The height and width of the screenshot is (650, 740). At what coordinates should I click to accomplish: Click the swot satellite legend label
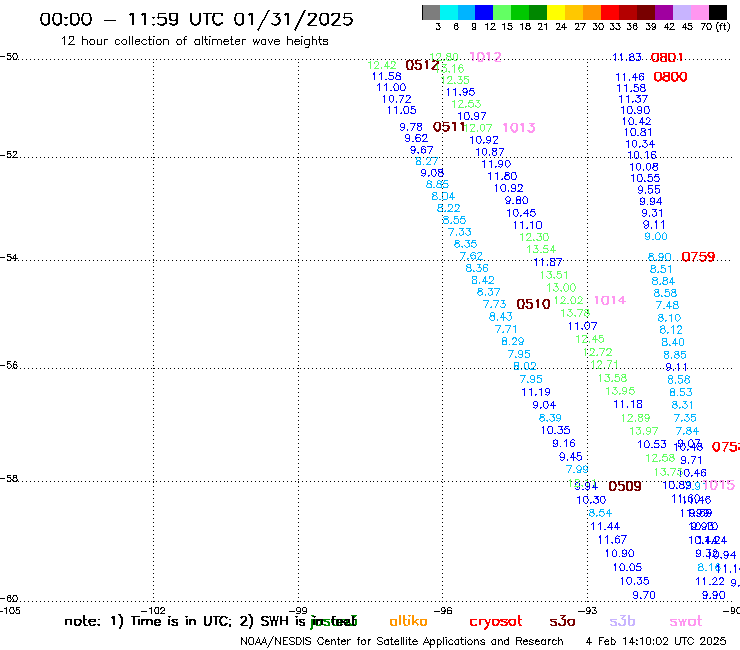[686, 621]
